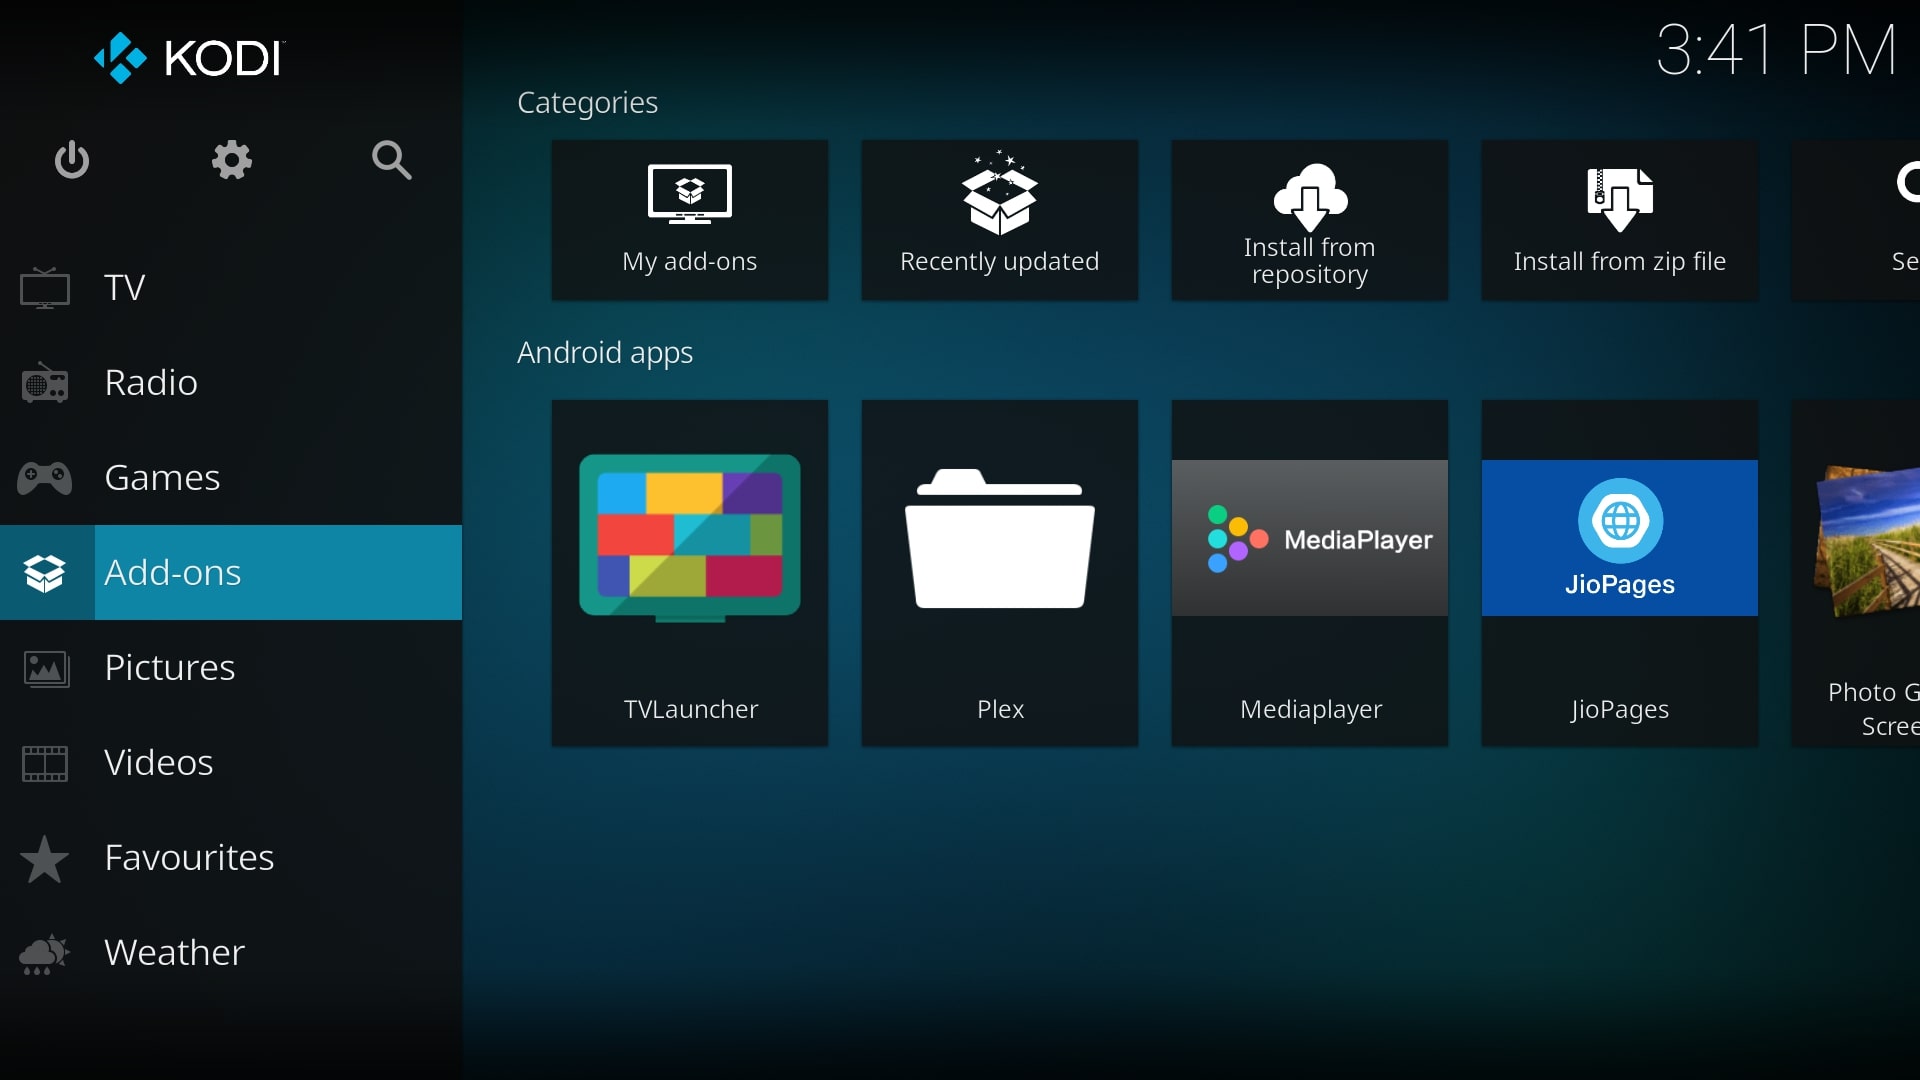Access Kodi settings gear

[232, 160]
